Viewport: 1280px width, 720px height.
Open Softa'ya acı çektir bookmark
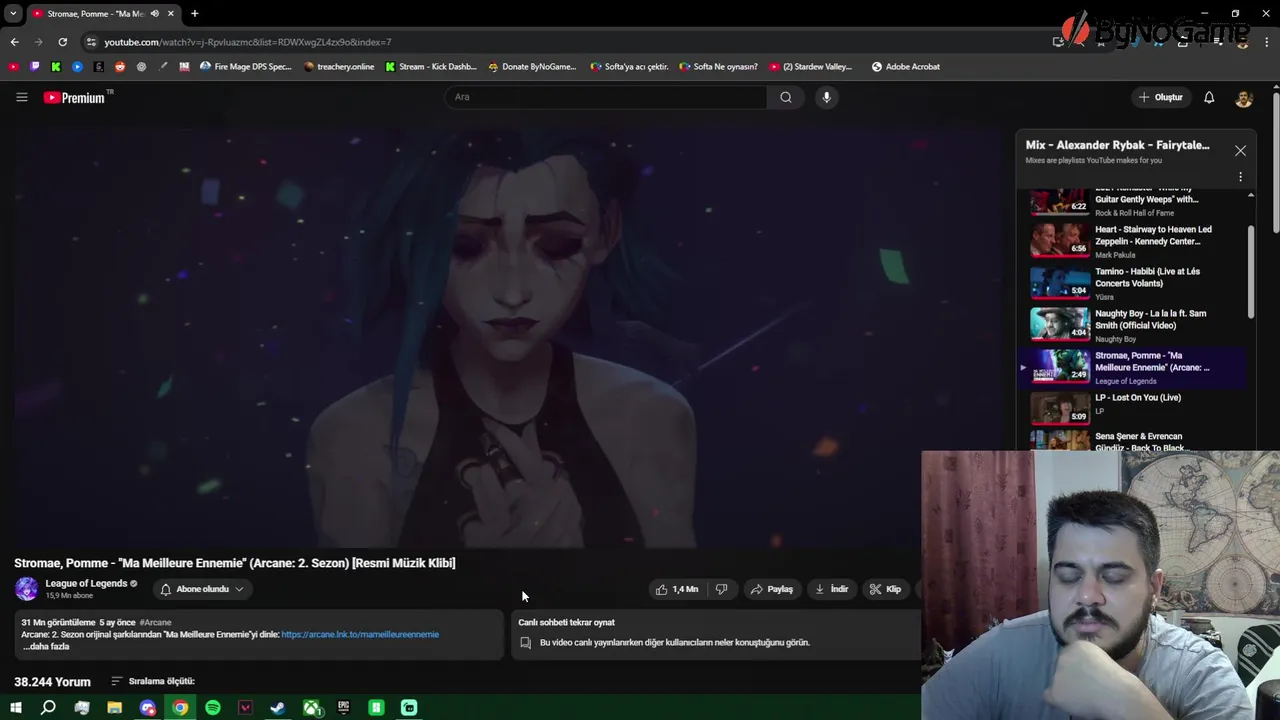629,67
